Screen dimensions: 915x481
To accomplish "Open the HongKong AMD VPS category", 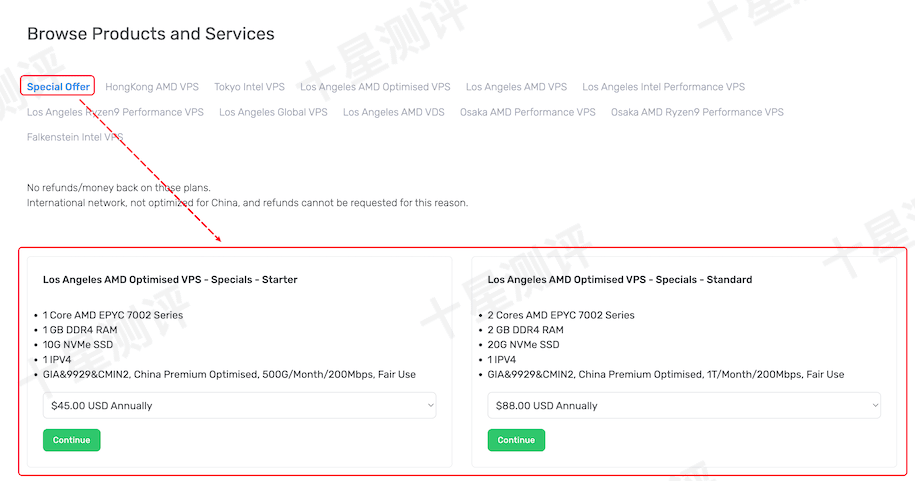I will point(151,87).
